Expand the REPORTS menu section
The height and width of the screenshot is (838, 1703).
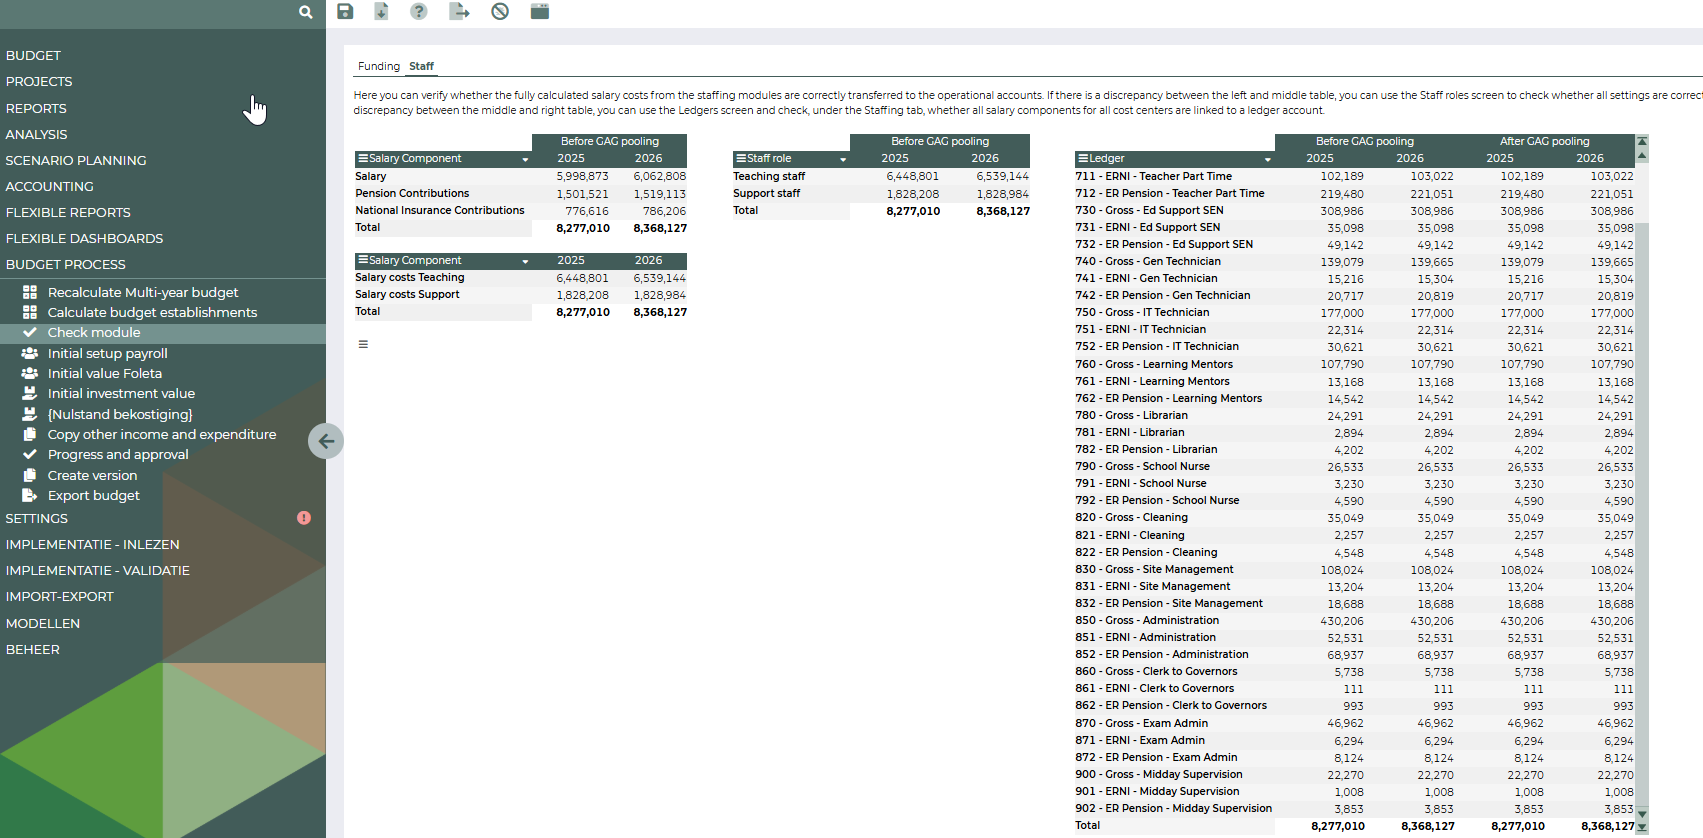36,108
